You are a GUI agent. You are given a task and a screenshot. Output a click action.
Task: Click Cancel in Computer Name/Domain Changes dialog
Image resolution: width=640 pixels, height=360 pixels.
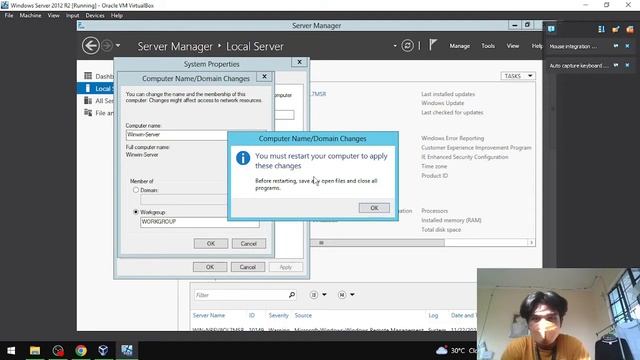pyautogui.click(x=249, y=243)
